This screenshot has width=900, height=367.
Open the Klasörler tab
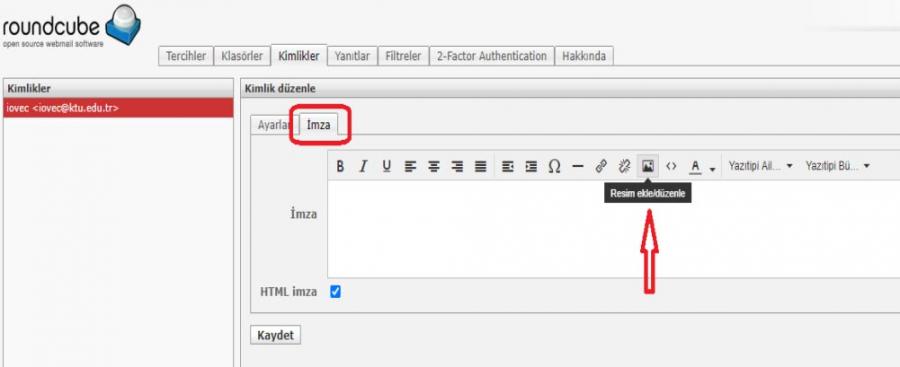click(x=242, y=56)
